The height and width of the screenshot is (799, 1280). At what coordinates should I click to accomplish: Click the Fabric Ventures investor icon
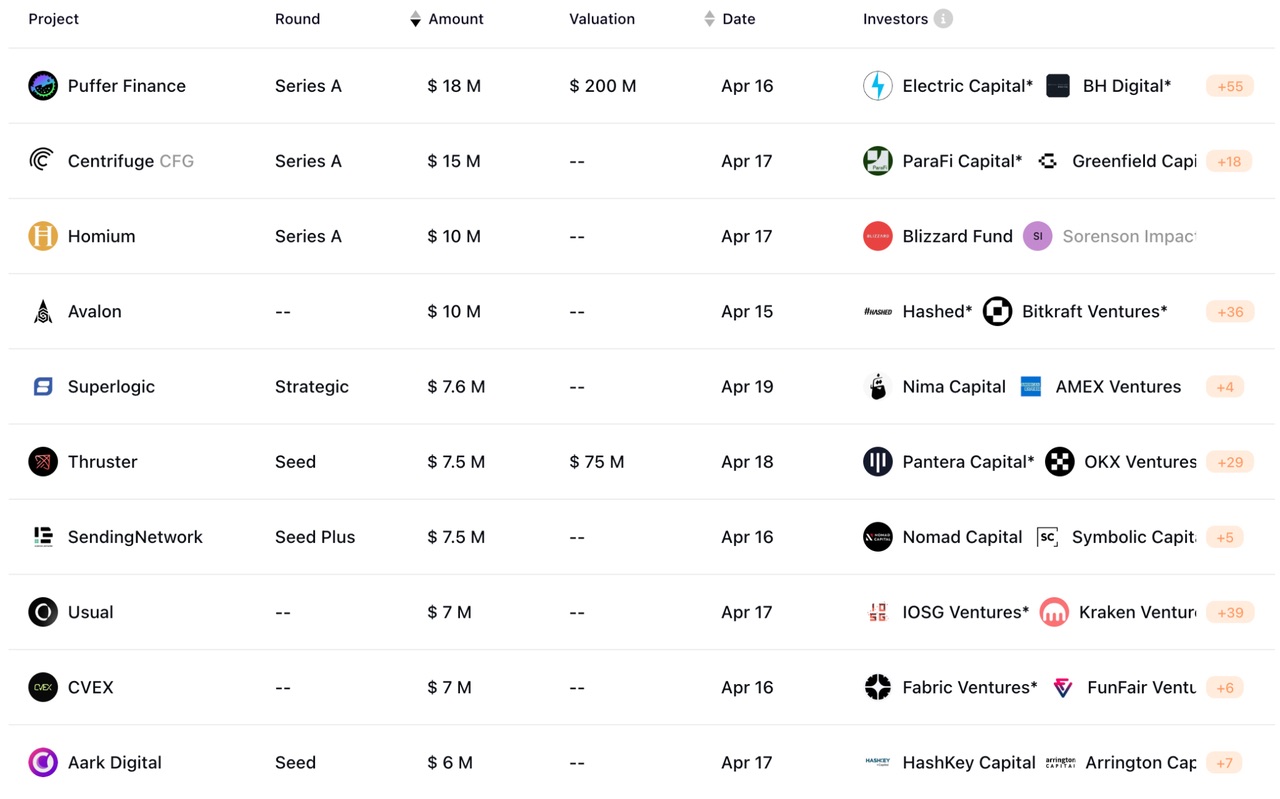[877, 687]
